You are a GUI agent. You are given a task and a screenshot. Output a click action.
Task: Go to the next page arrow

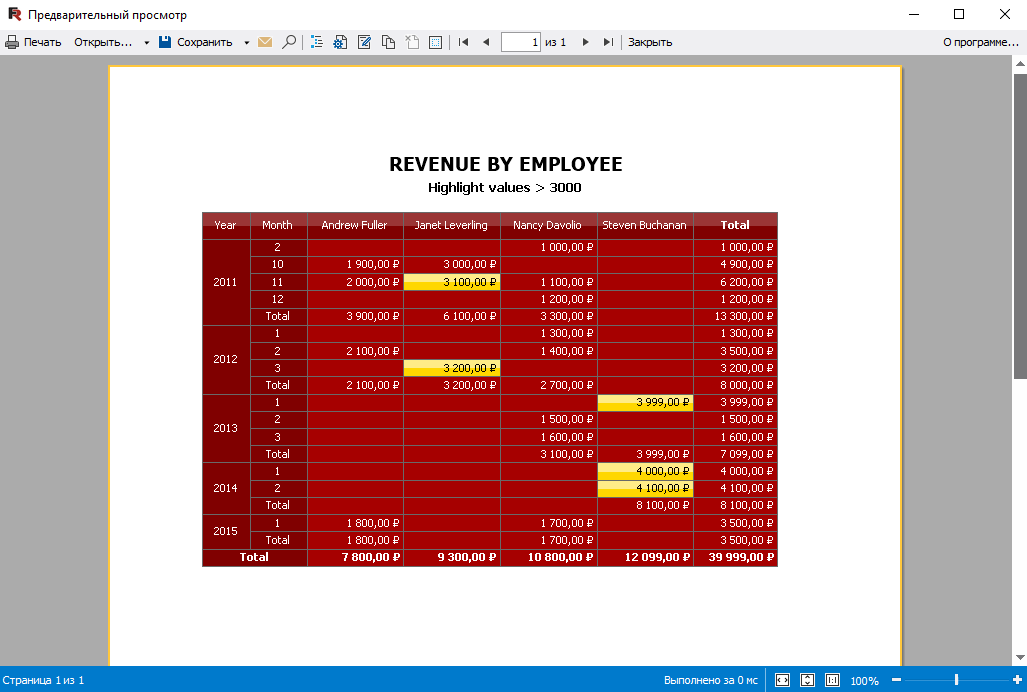tap(585, 42)
